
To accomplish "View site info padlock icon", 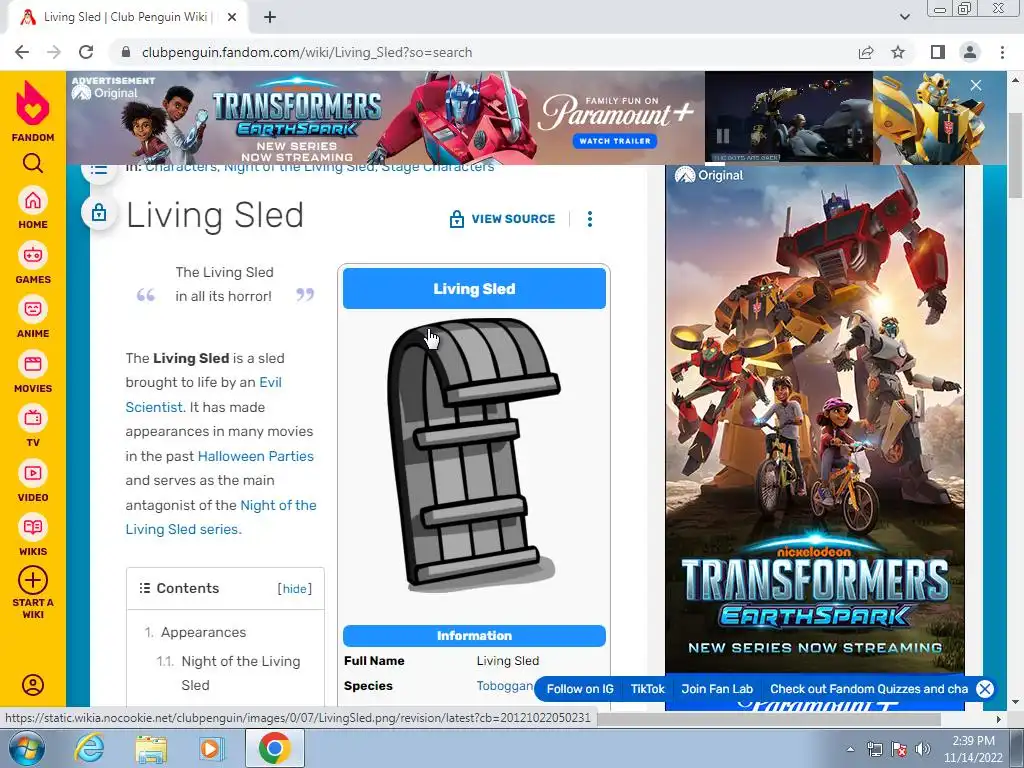I will [127, 52].
